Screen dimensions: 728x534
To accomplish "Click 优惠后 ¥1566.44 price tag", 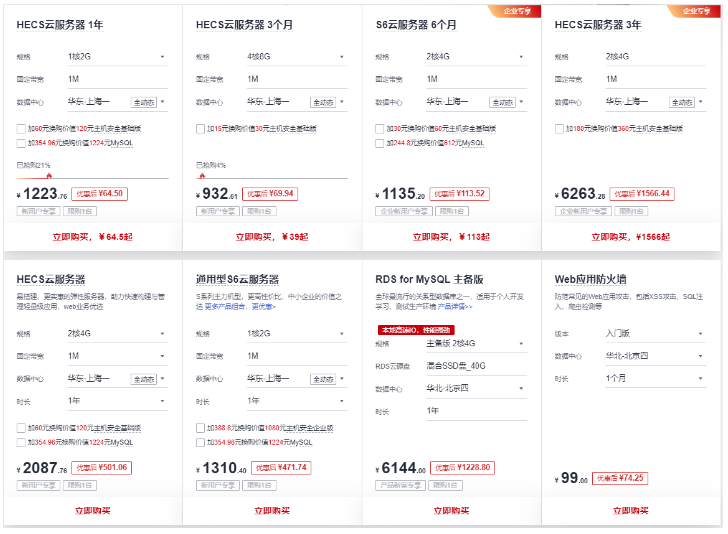I will [x=642, y=194].
